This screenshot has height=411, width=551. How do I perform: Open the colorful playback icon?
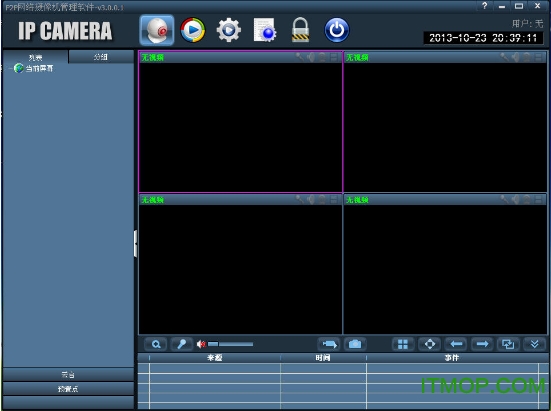click(x=193, y=30)
